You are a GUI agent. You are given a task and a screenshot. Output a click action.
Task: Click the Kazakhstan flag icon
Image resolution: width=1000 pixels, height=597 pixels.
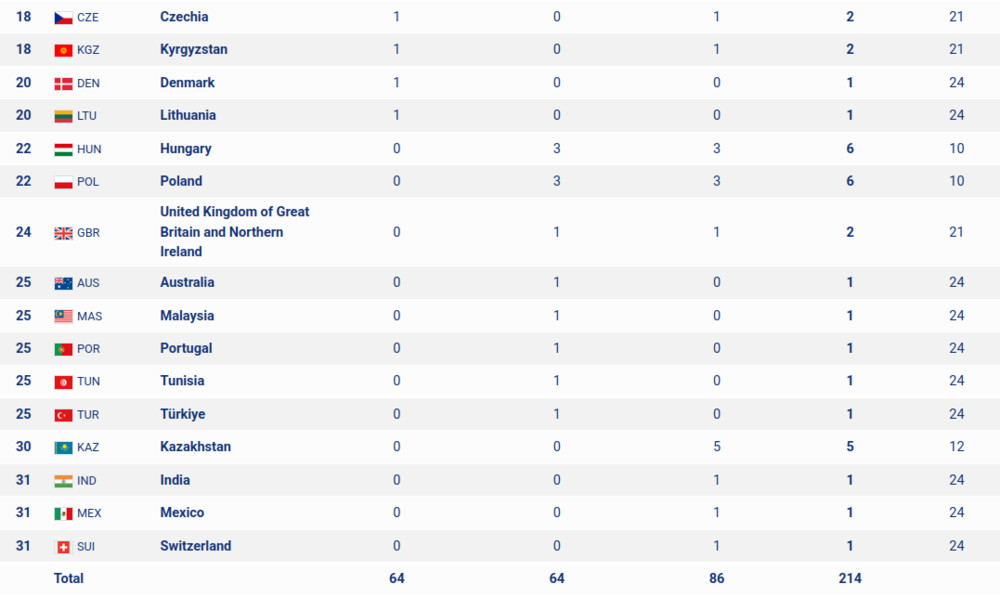point(63,448)
